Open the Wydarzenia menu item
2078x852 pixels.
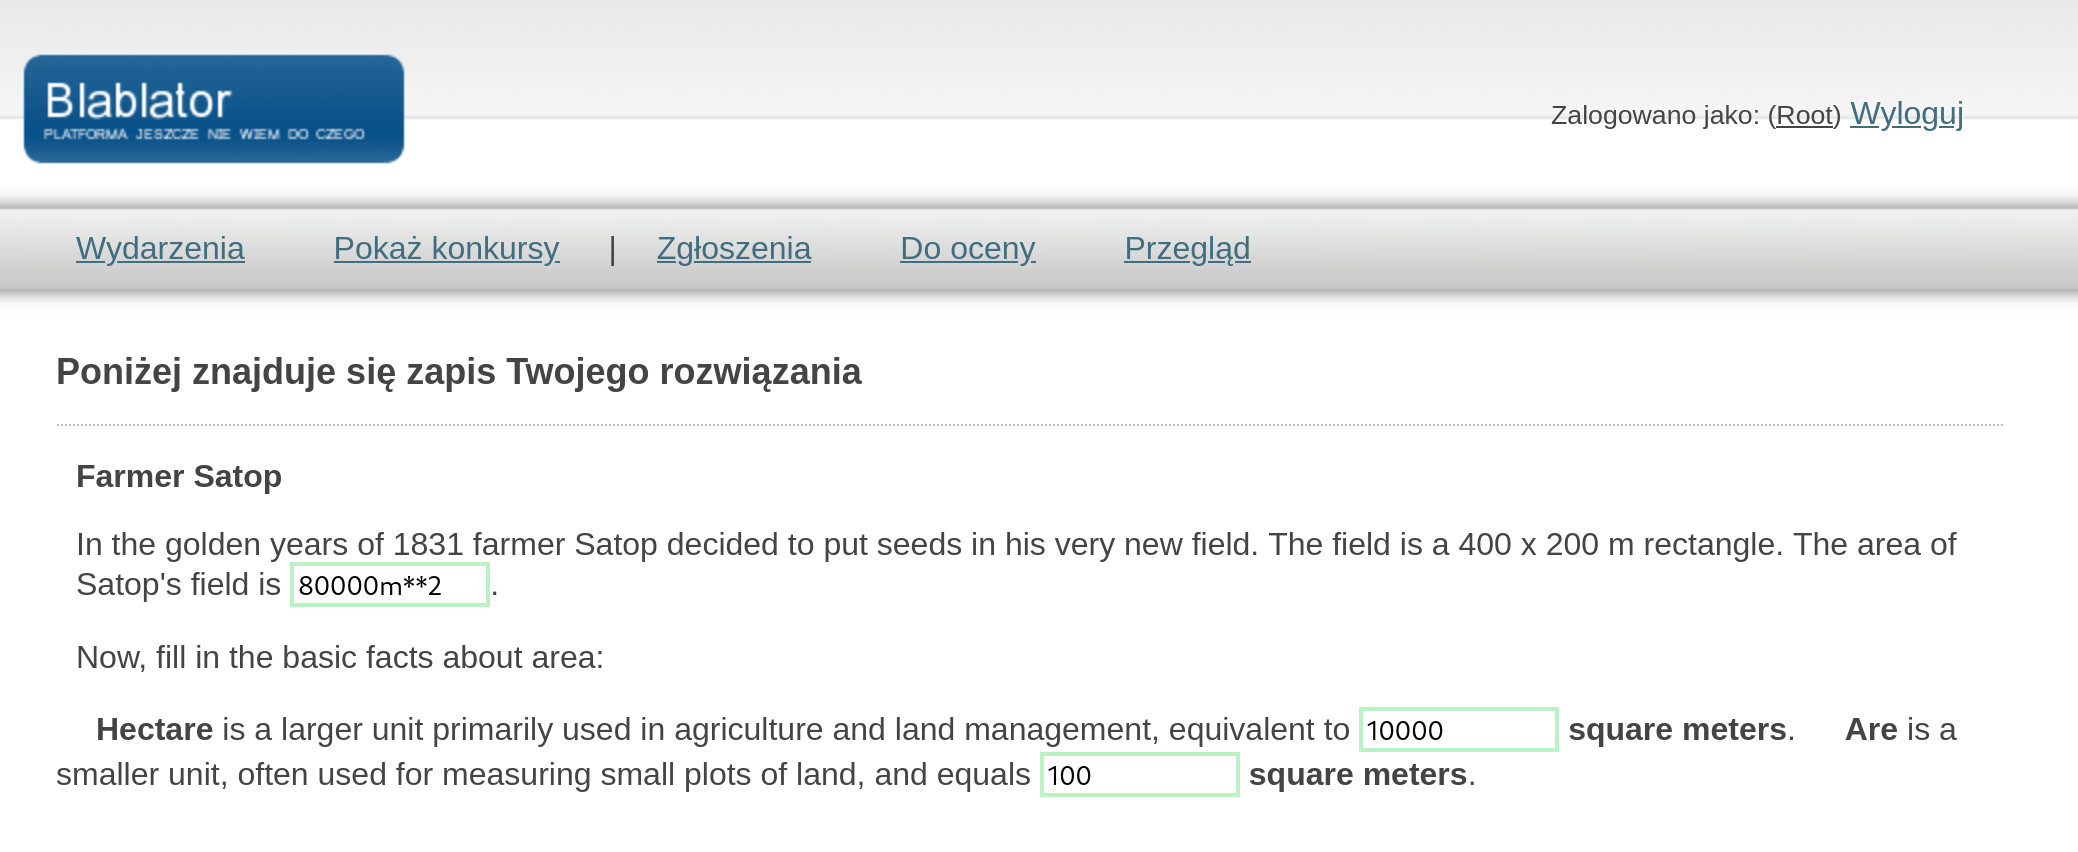pos(160,249)
